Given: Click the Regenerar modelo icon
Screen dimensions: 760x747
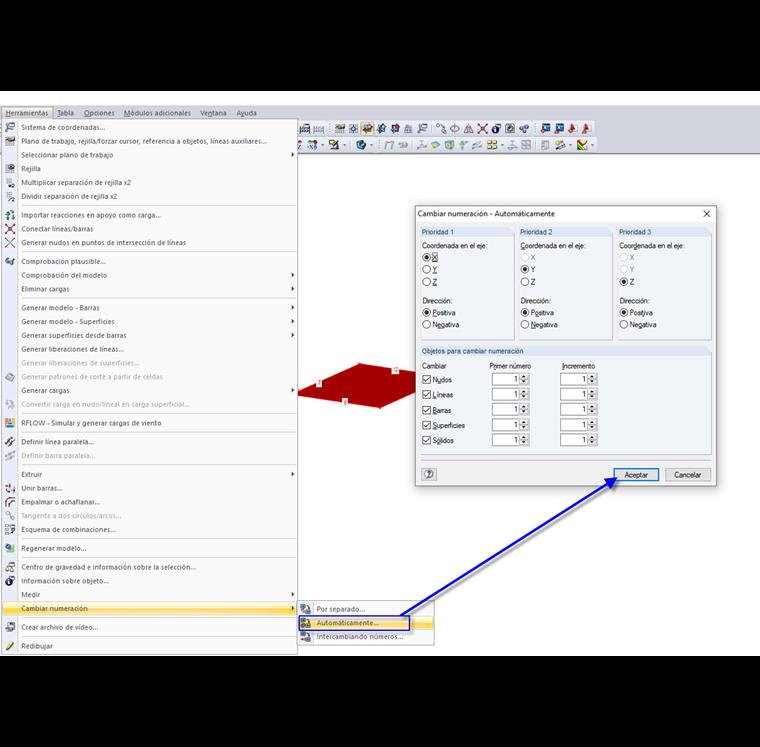Looking at the screenshot, I should (10, 548).
